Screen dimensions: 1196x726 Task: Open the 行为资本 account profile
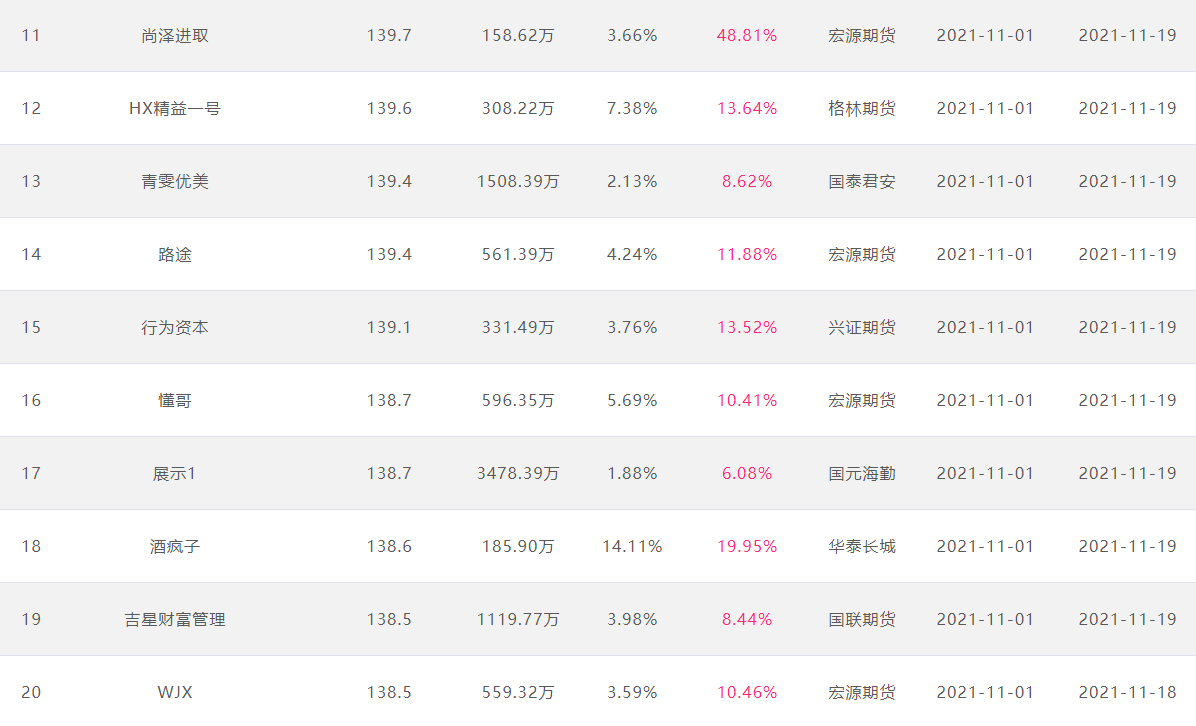[175, 327]
